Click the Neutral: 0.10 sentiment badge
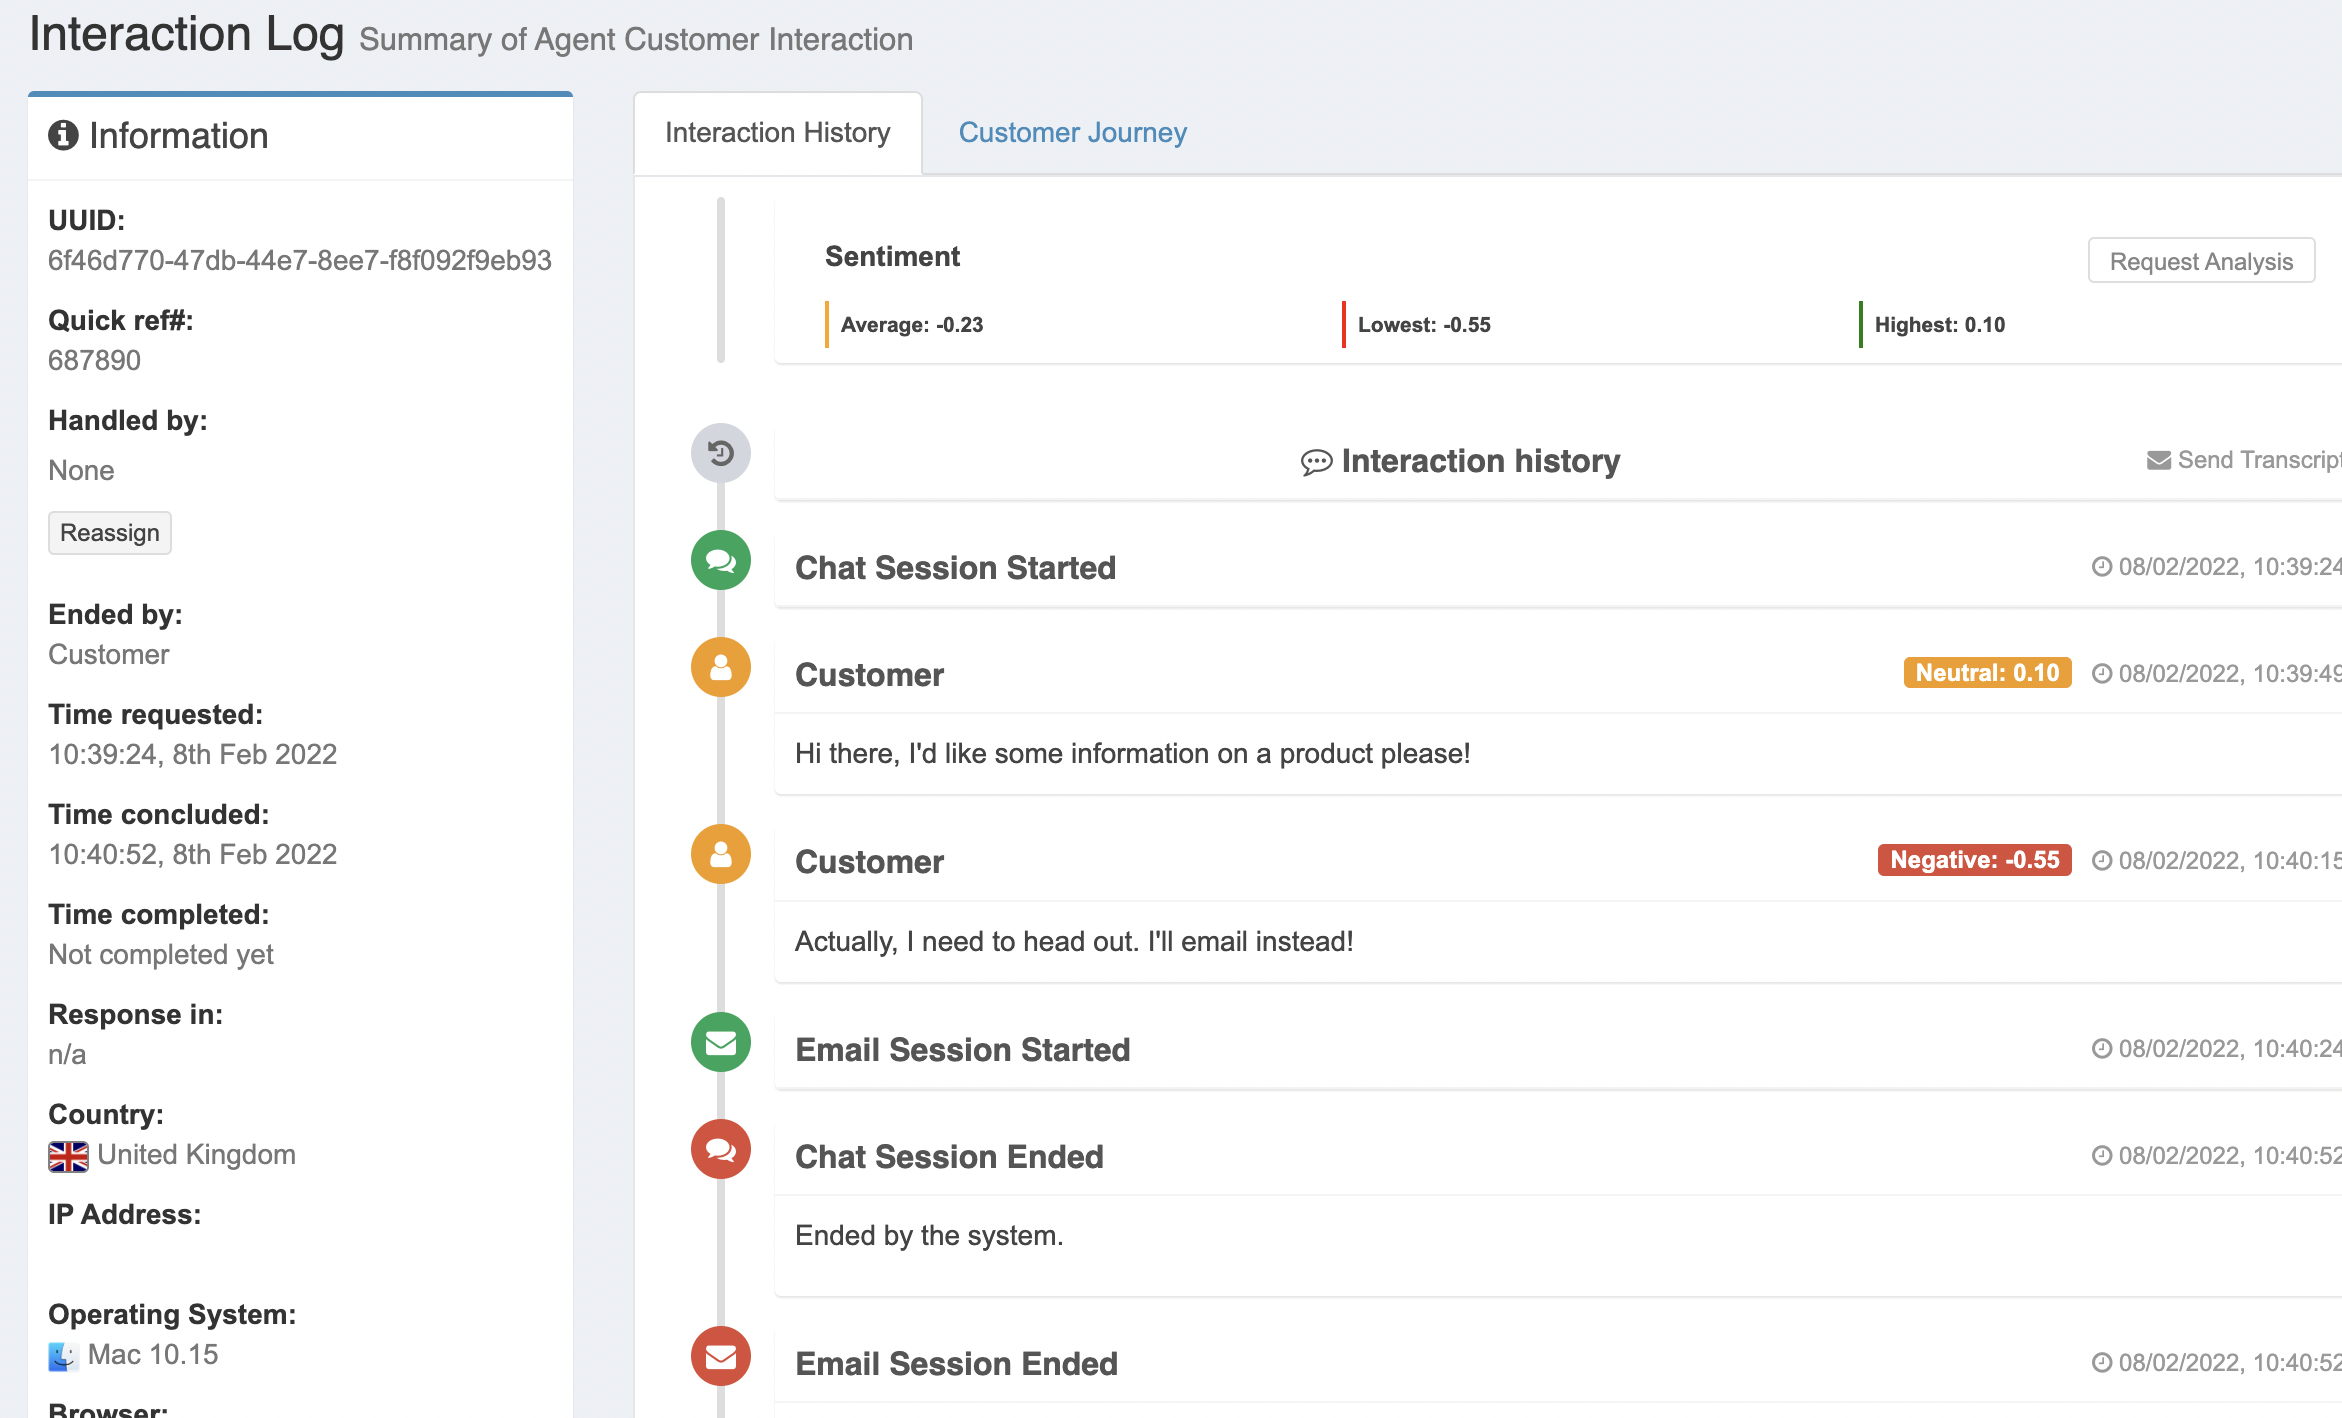The height and width of the screenshot is (1418, 2342). coord(1987,673)
